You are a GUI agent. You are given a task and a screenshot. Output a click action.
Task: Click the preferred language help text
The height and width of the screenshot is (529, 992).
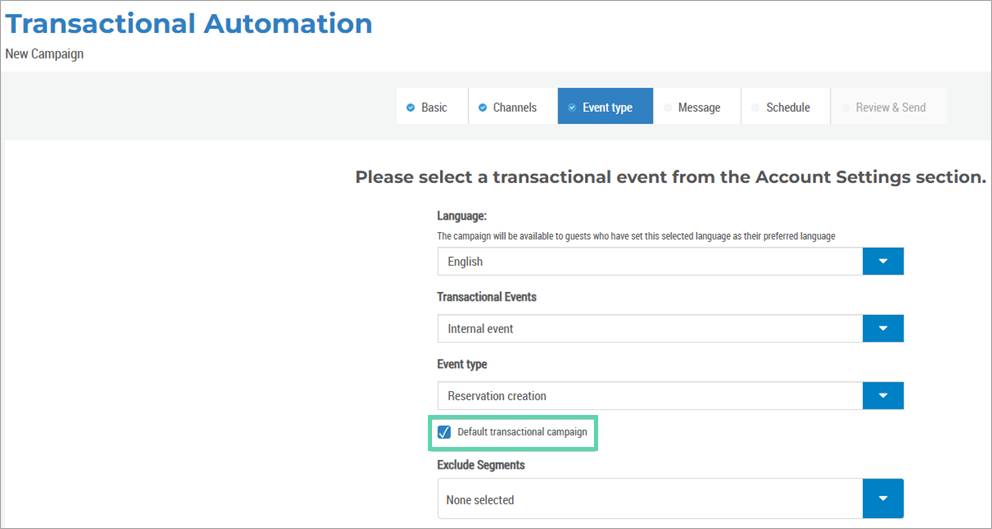[636, 236]
